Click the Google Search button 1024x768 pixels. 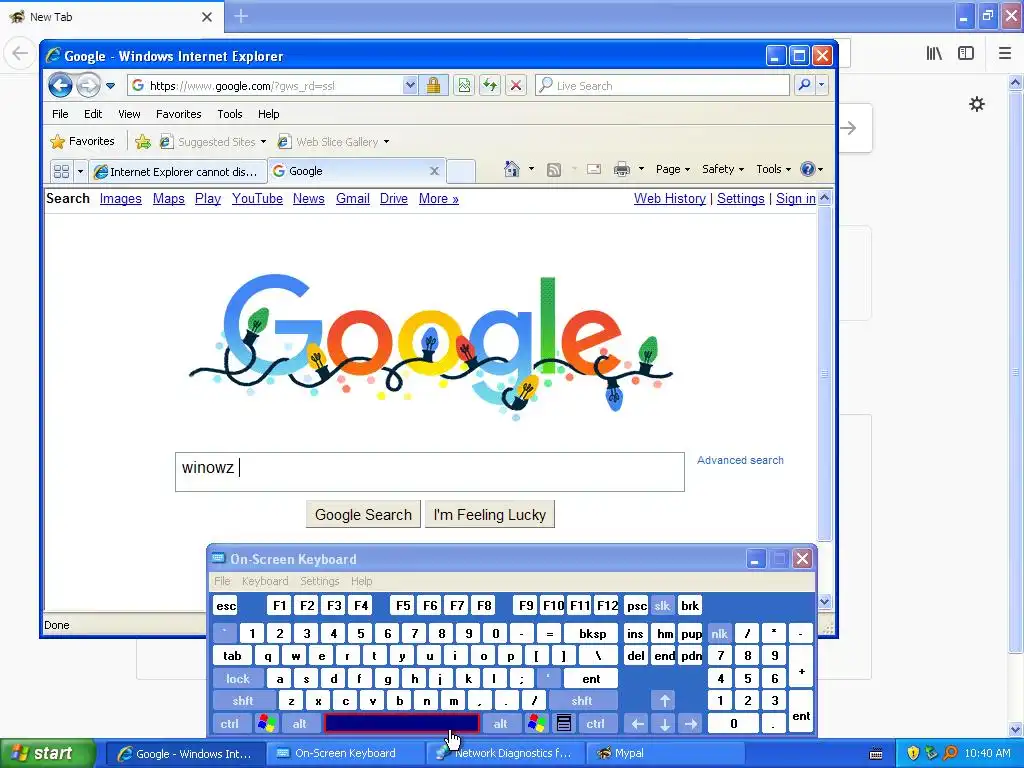point(363,515)
